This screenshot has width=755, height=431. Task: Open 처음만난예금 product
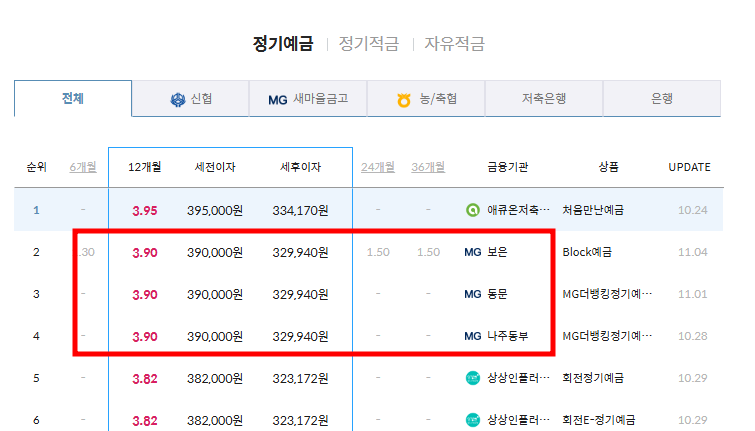(593, 210)
